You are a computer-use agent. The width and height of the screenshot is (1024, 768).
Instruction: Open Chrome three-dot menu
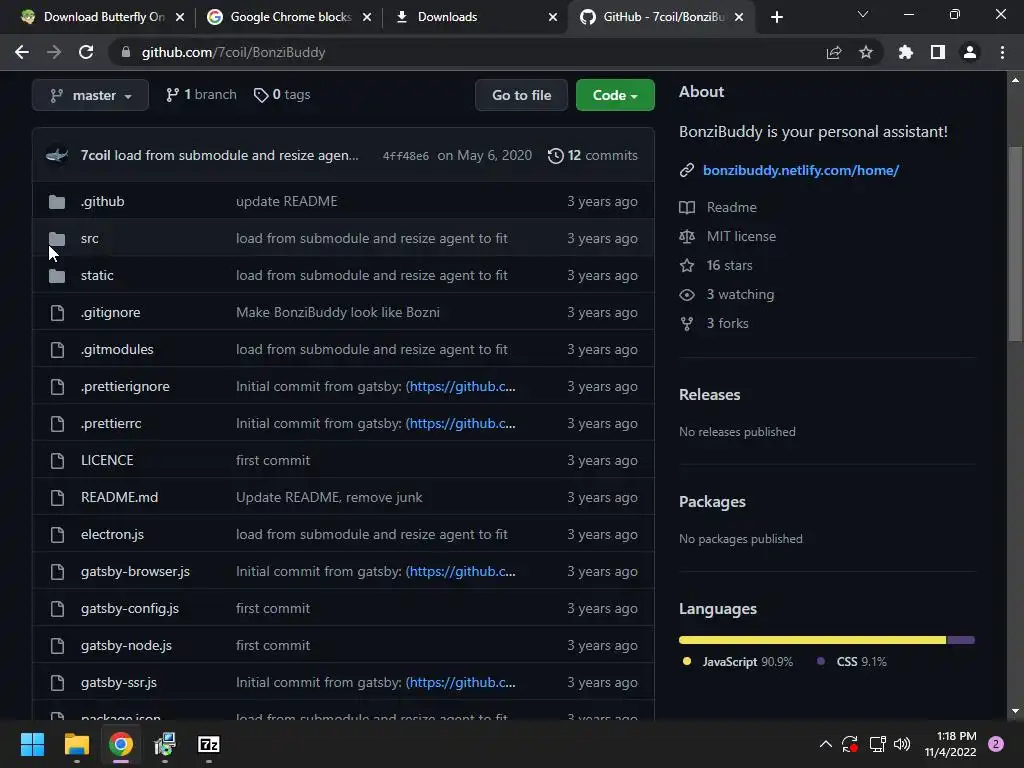click(x=1002, y=52)
